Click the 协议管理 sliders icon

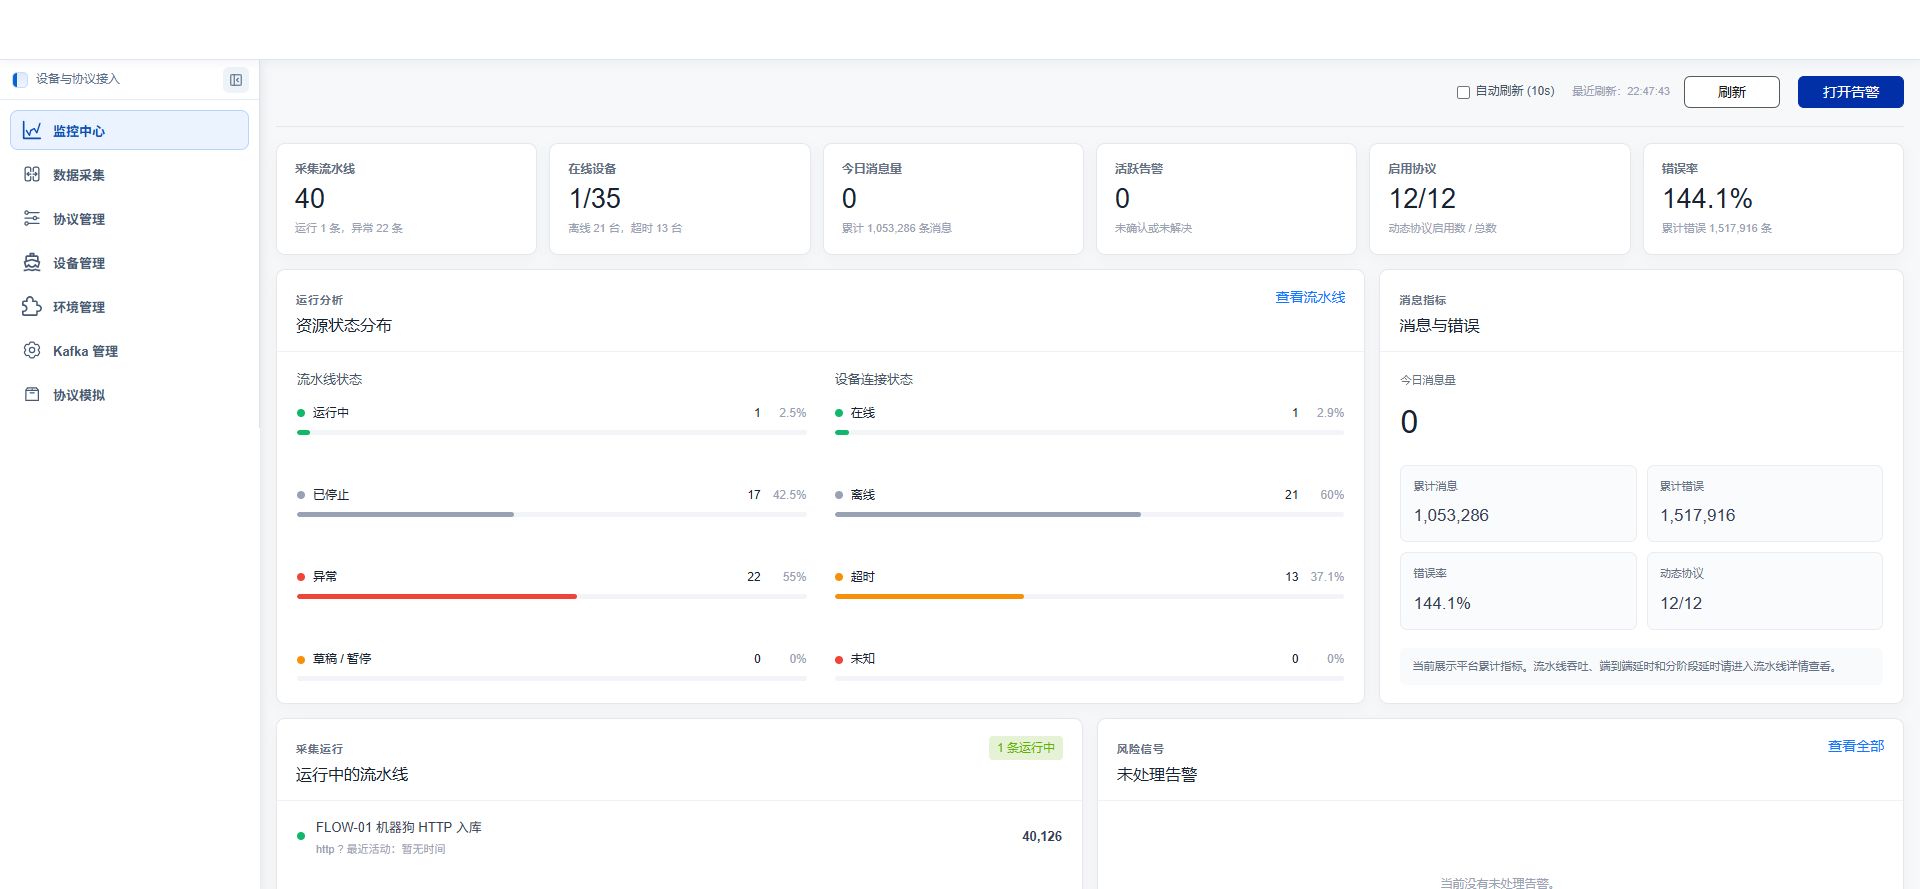point(32,218)
